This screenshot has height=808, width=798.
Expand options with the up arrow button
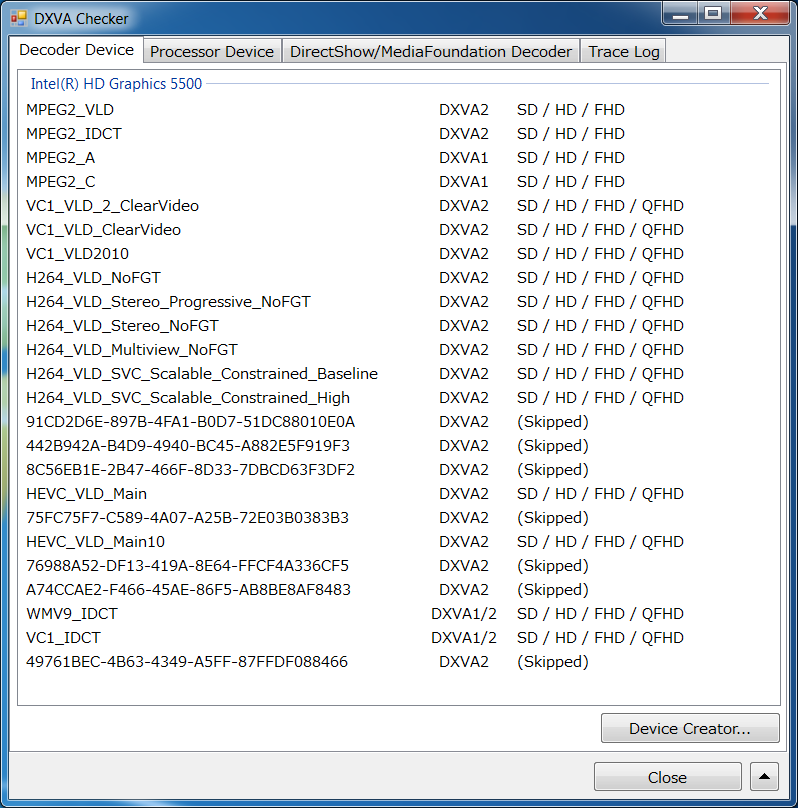pyautogui.click(x=765, y=777)
